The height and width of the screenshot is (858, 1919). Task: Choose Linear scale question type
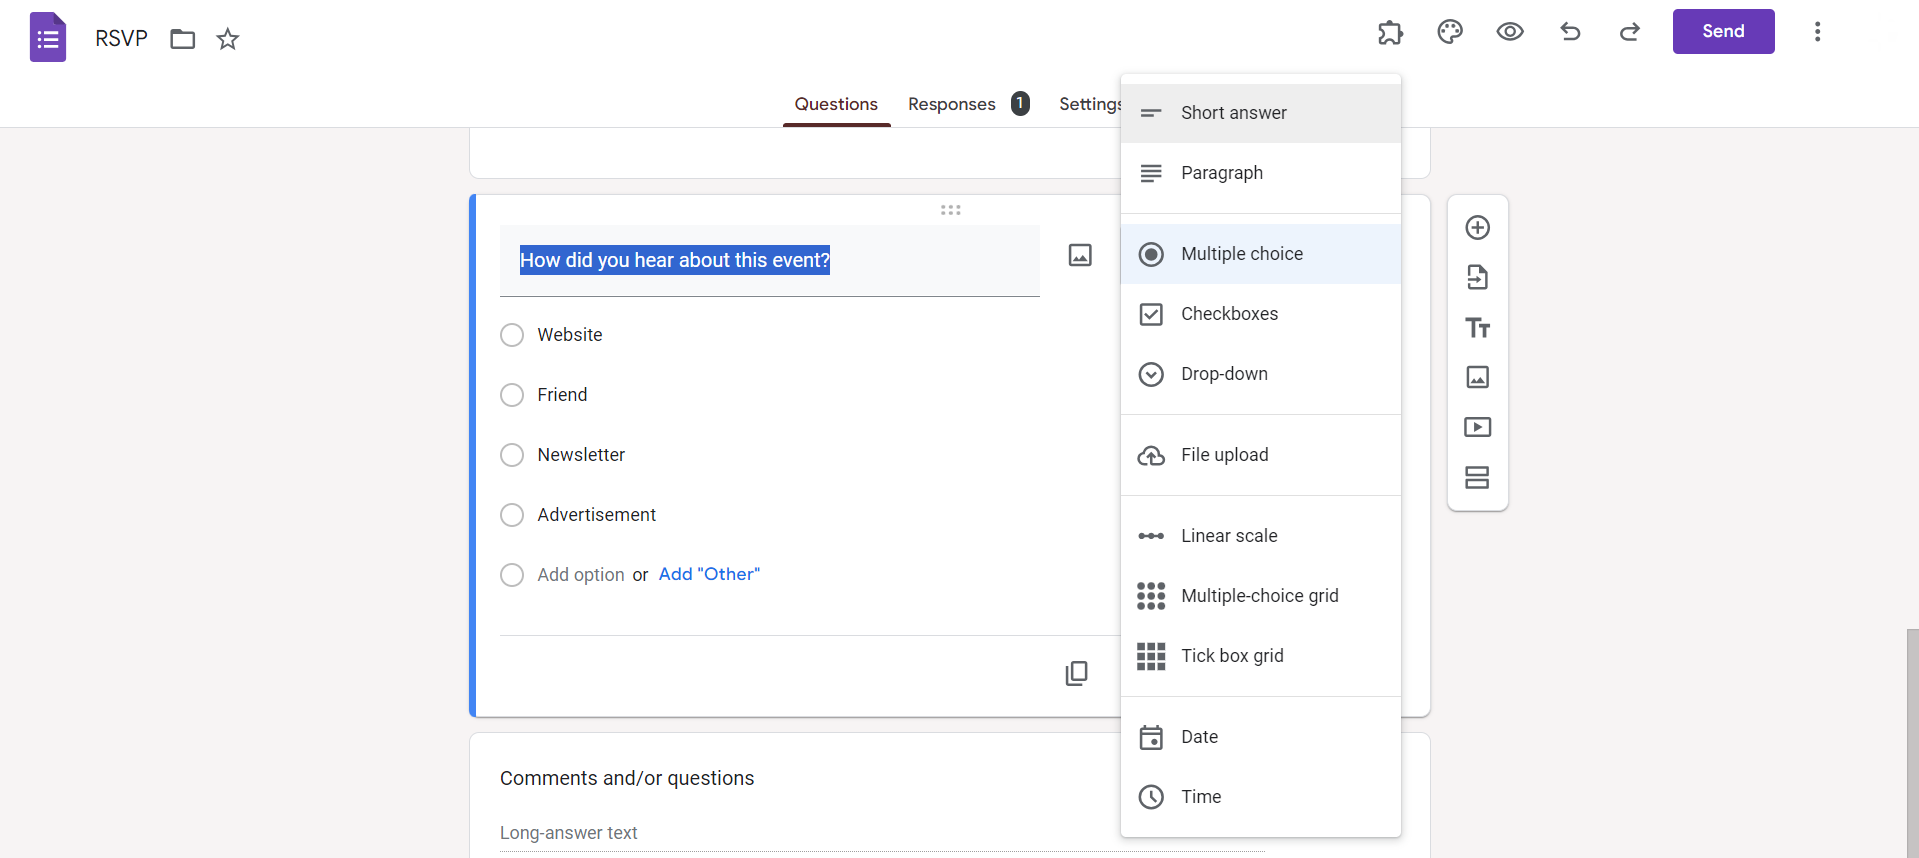click(1229, 536)
